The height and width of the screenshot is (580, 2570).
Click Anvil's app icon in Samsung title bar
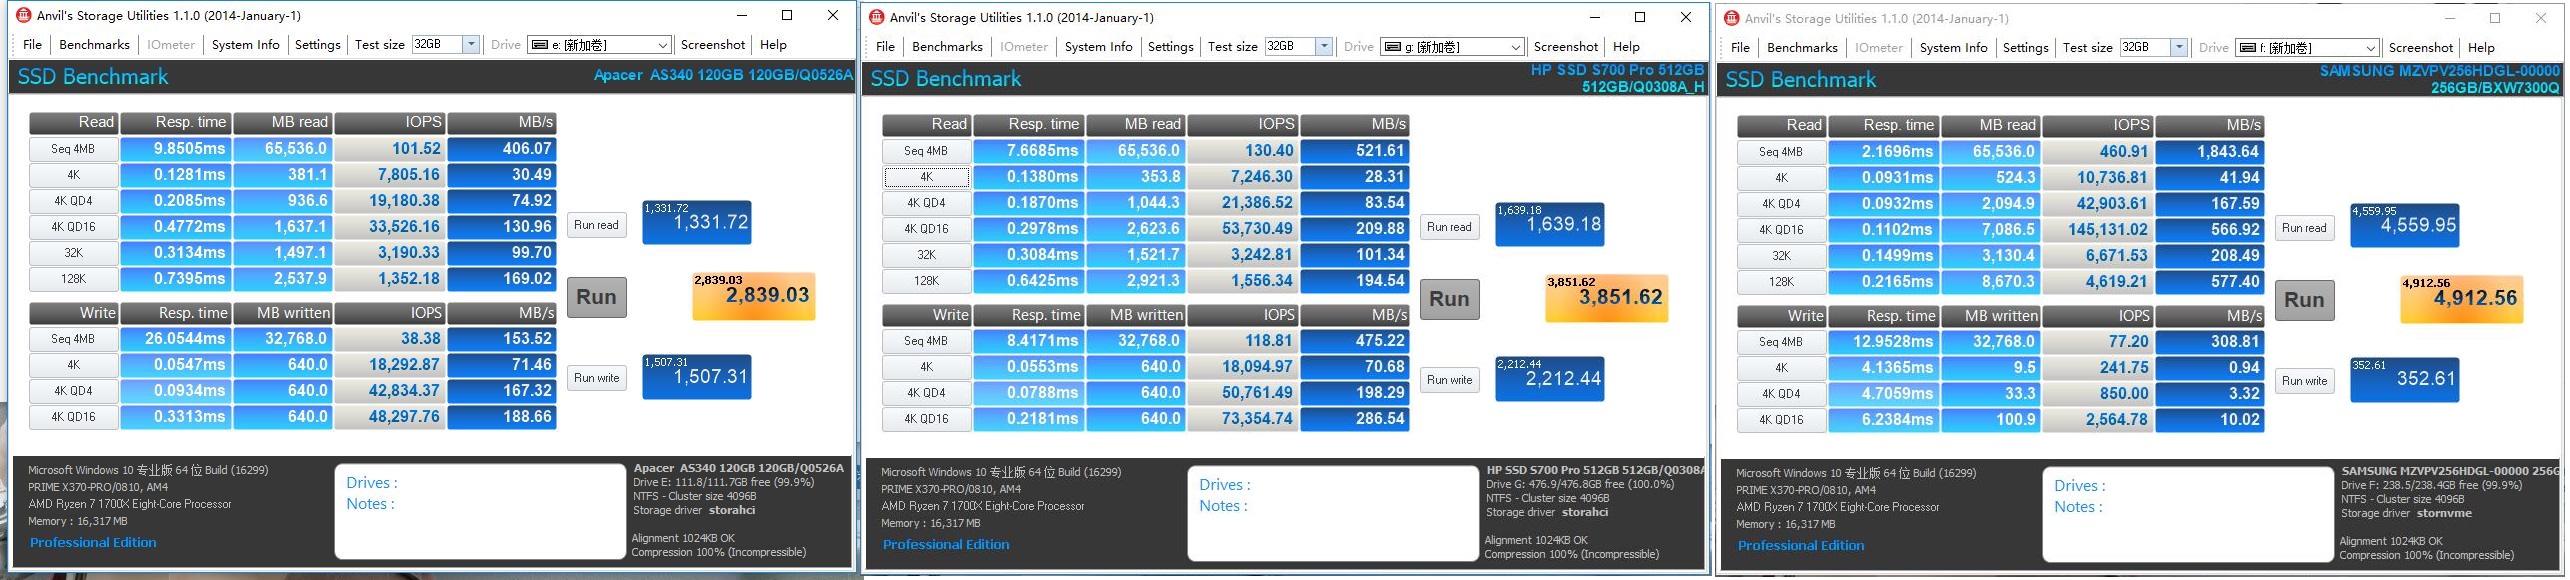tap(1732, 18)
